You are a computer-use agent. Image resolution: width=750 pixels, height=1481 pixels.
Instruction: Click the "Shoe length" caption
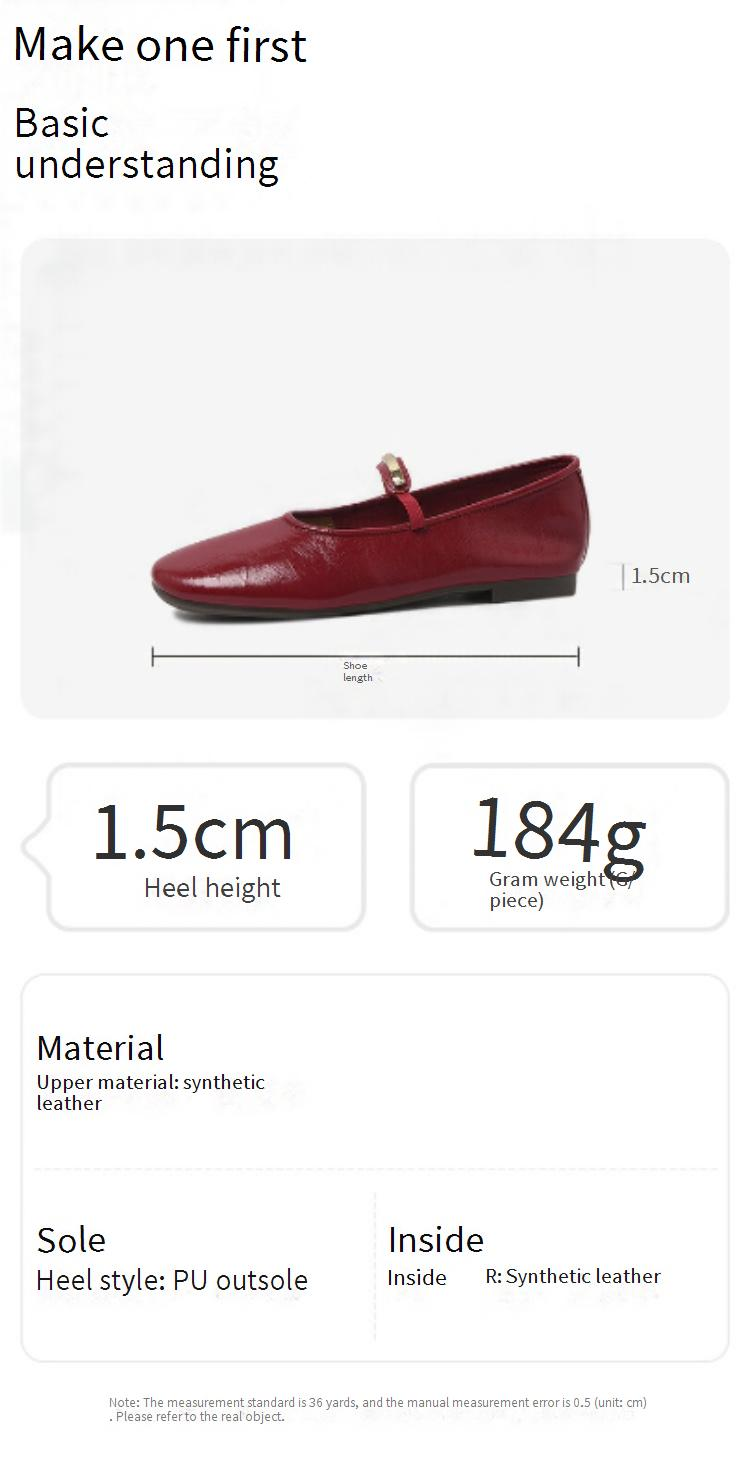pyautogui.click(x=357, y=671)
